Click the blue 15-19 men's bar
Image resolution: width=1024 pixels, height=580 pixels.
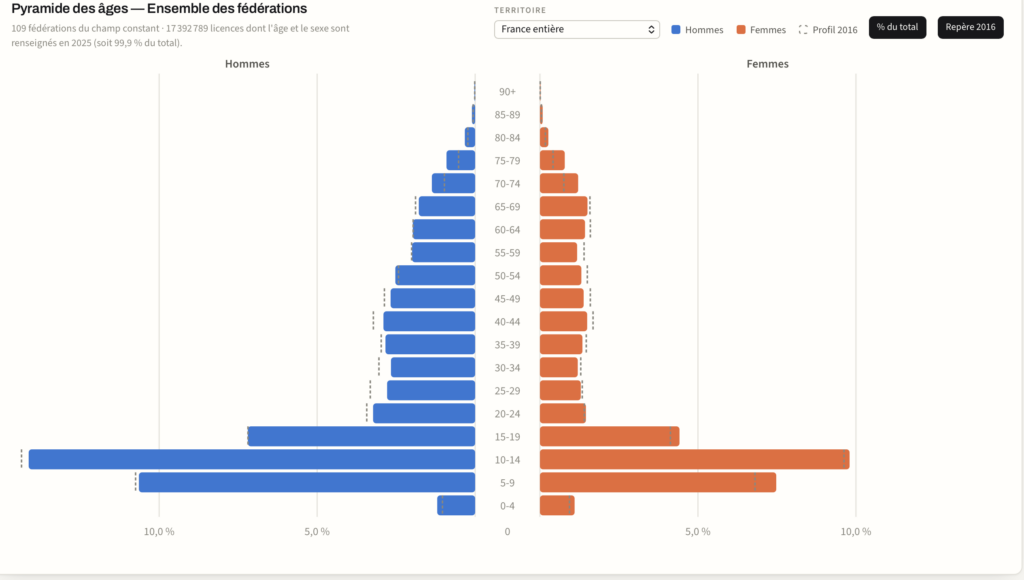click(x=362, y=436)
